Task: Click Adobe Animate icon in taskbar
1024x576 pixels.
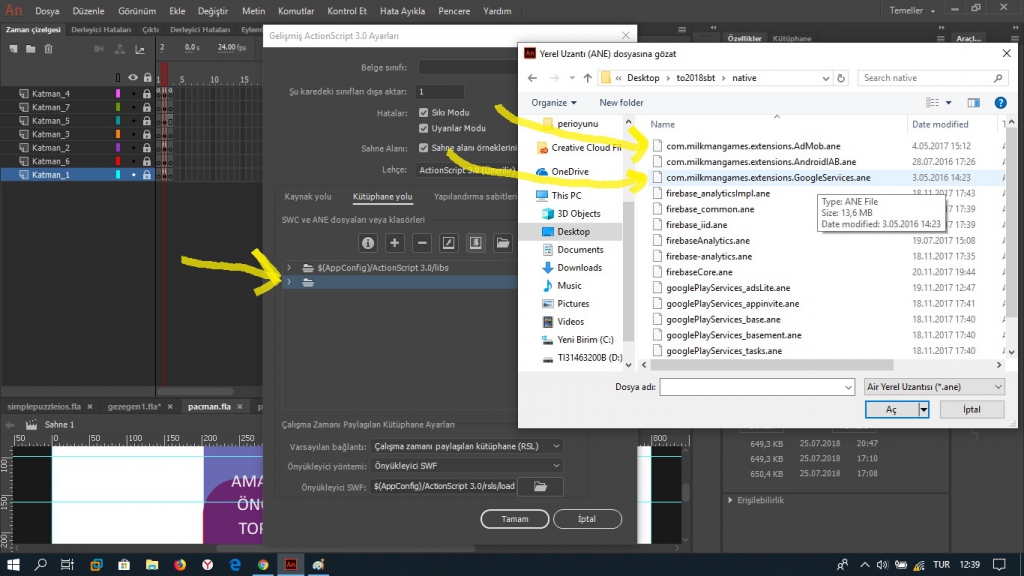Action: tap(291, 564)
